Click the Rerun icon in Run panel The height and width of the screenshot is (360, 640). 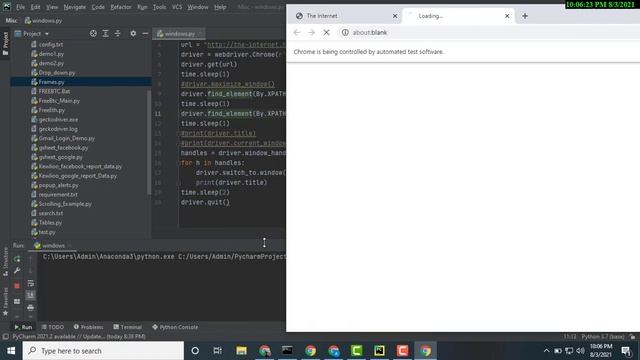coord(17,259)
